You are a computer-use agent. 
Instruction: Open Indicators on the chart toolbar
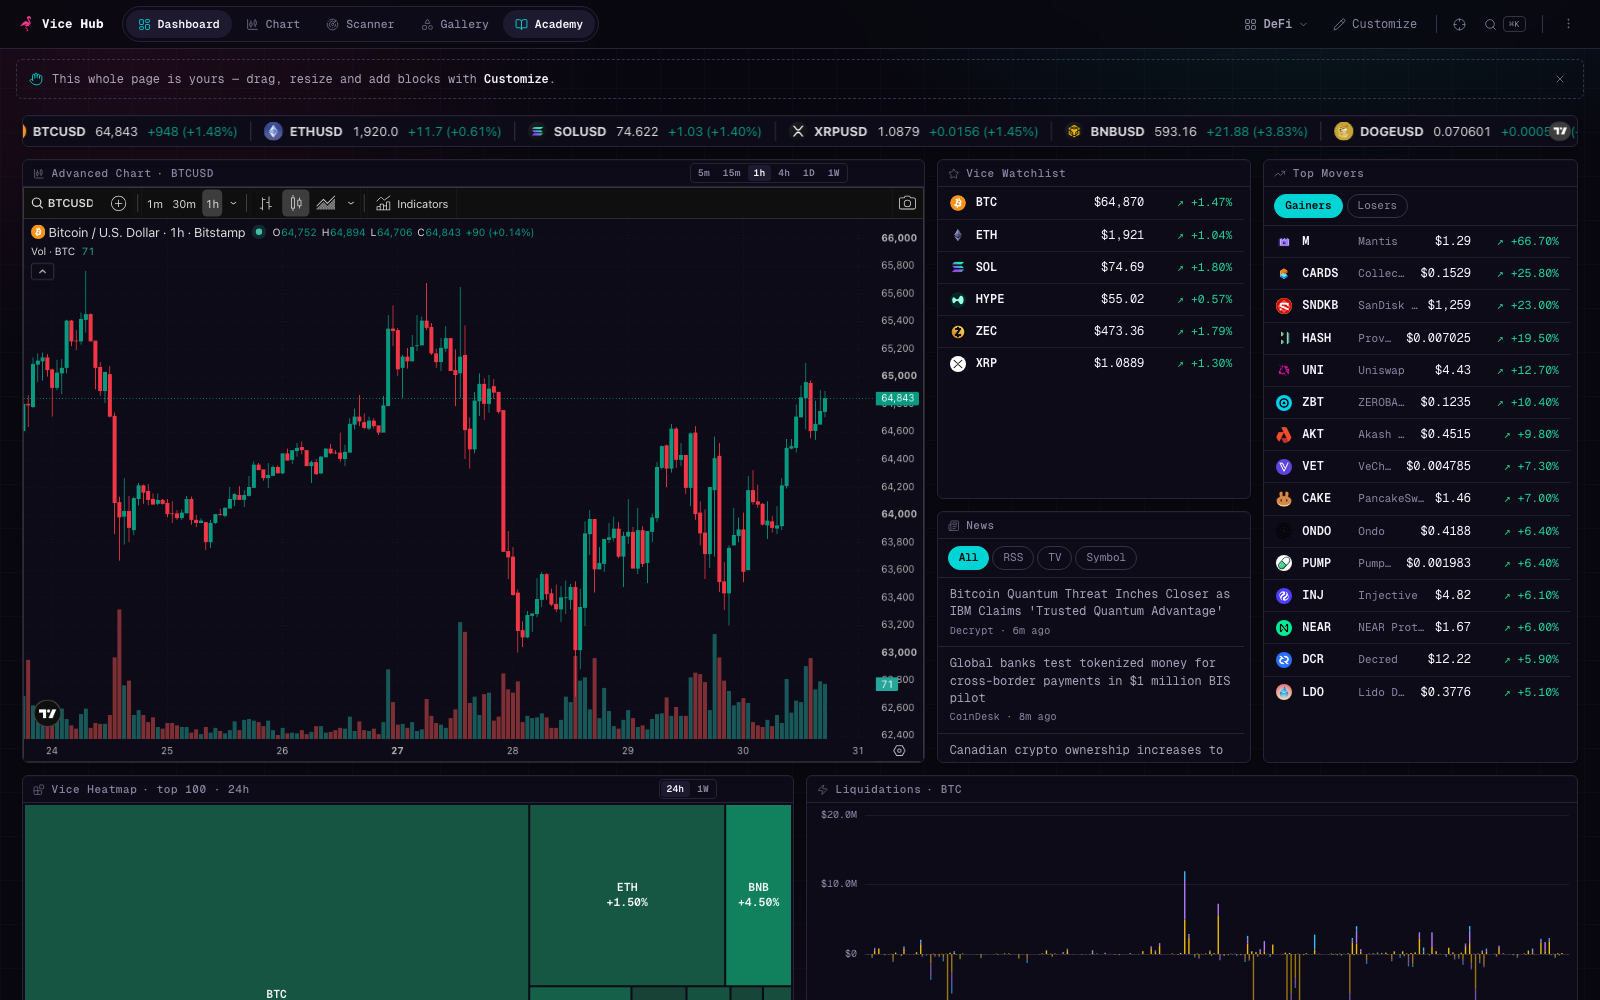tap(412, 204)
